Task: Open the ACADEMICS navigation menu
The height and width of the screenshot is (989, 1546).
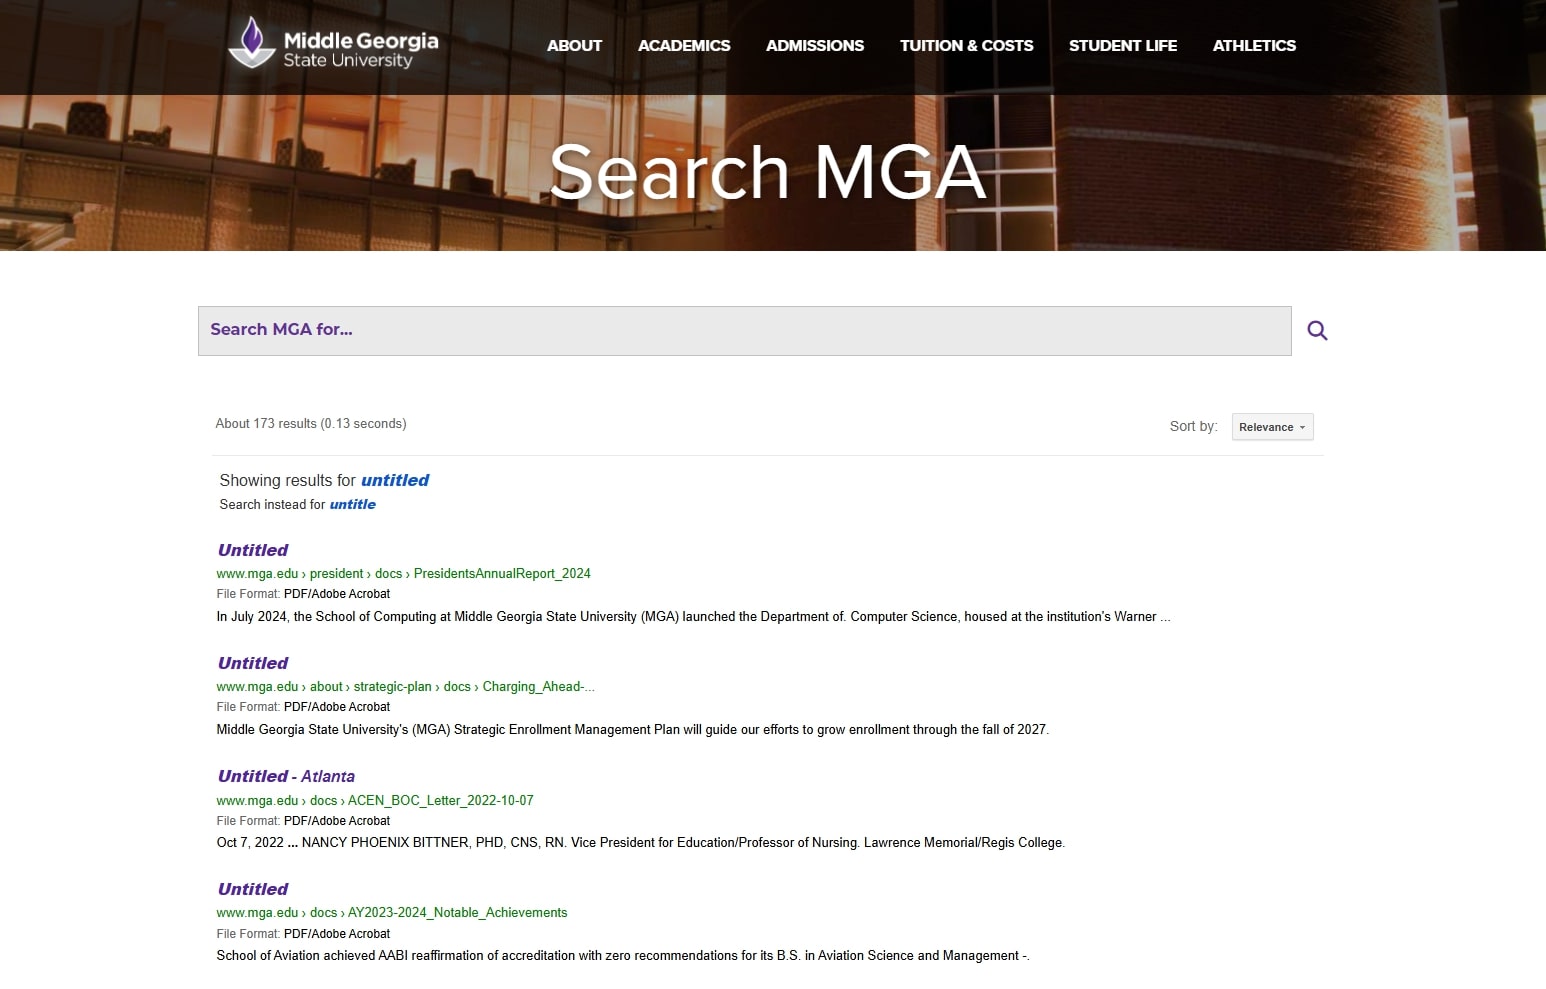Action: [x=684, y=45]
